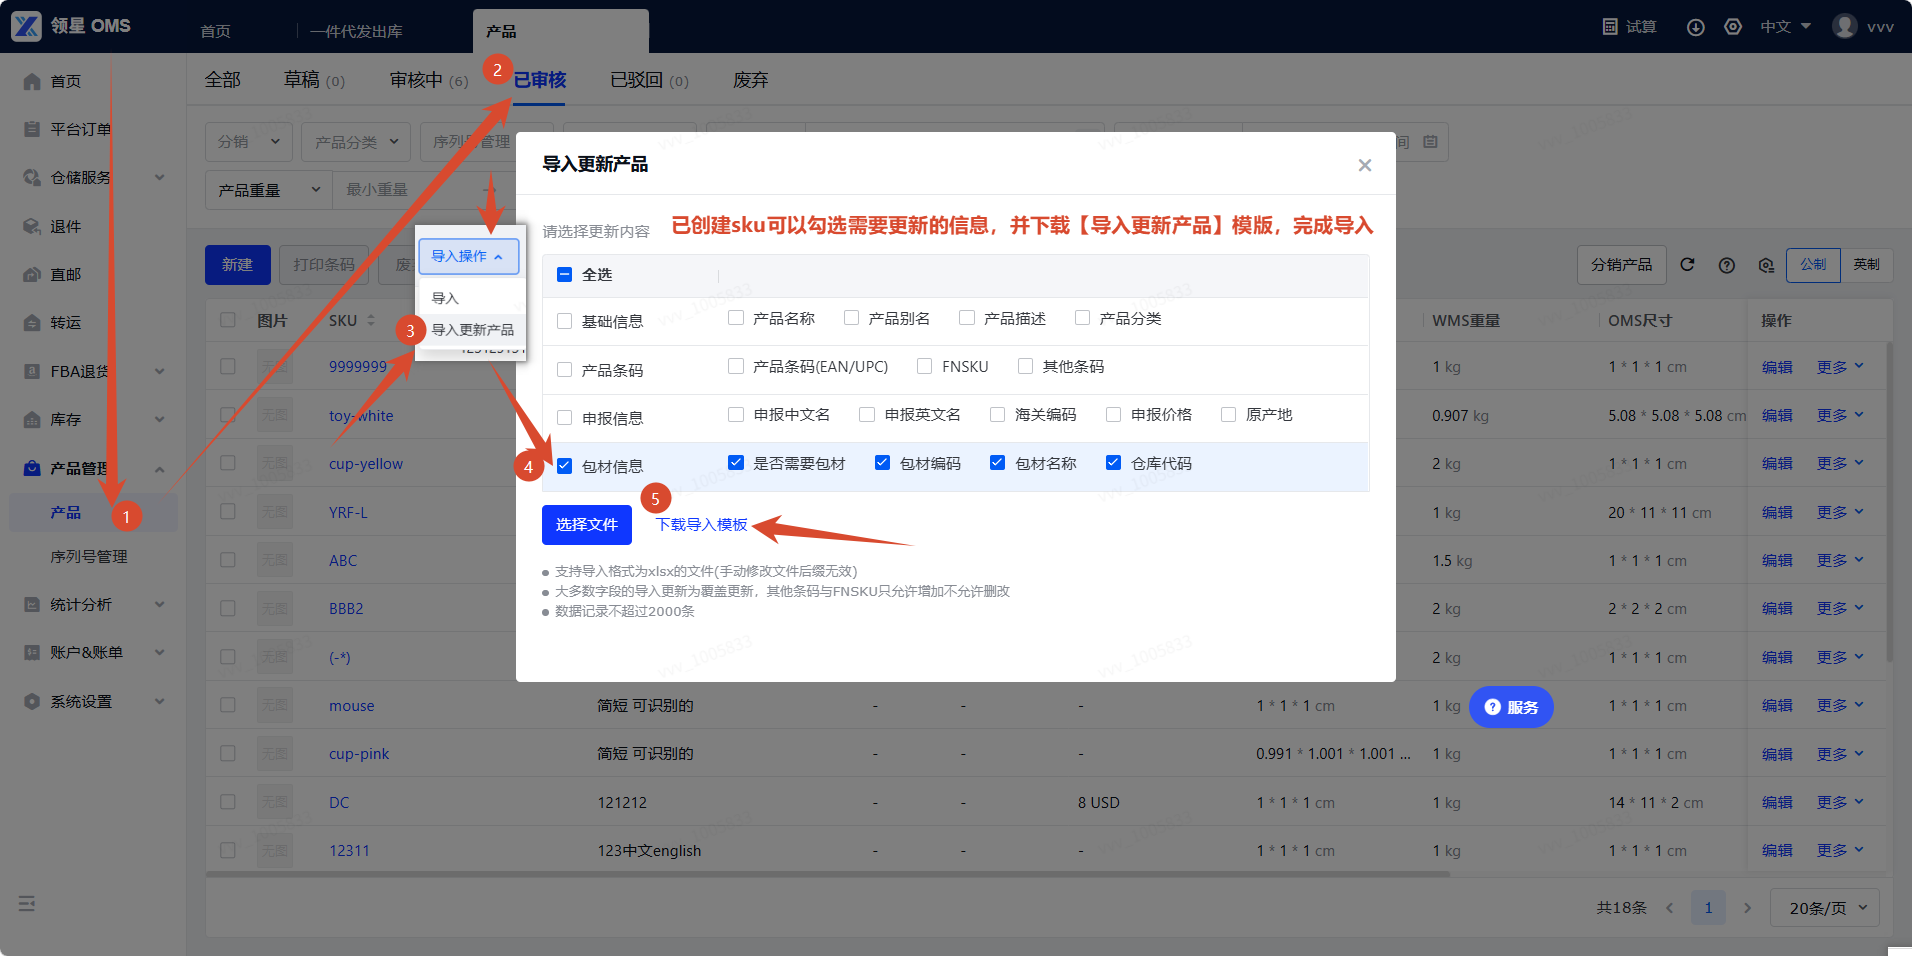Screen dimensions: 1912x956
Task: Switch to the 审核中 tab
Action: pos(429,80)
